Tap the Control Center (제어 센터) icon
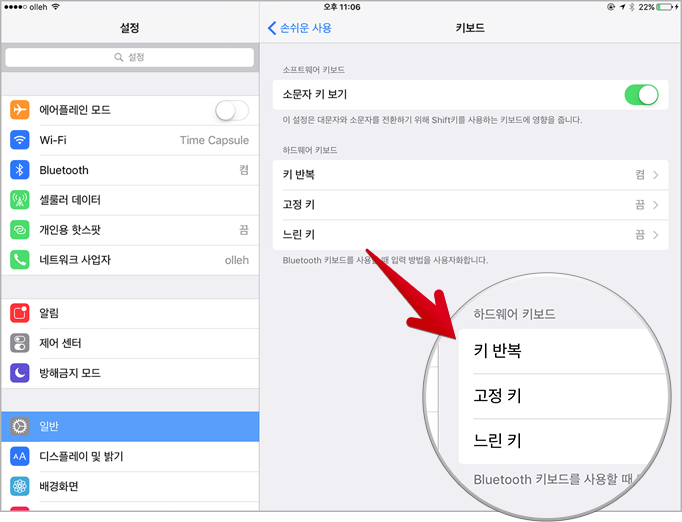 [x=20, y=343]
